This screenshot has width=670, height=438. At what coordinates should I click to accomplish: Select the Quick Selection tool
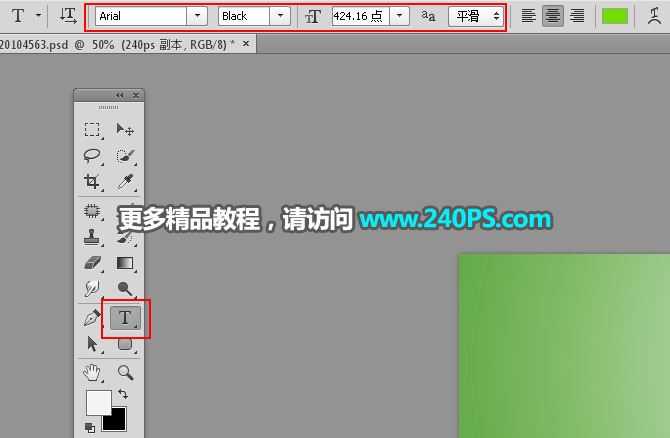(x=125, y=156)
